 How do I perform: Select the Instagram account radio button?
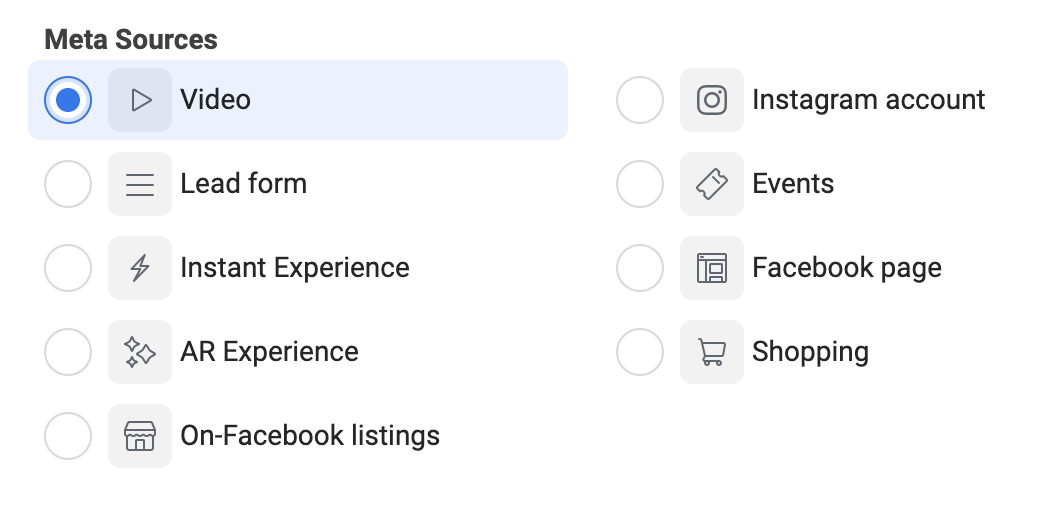[640, 100]
